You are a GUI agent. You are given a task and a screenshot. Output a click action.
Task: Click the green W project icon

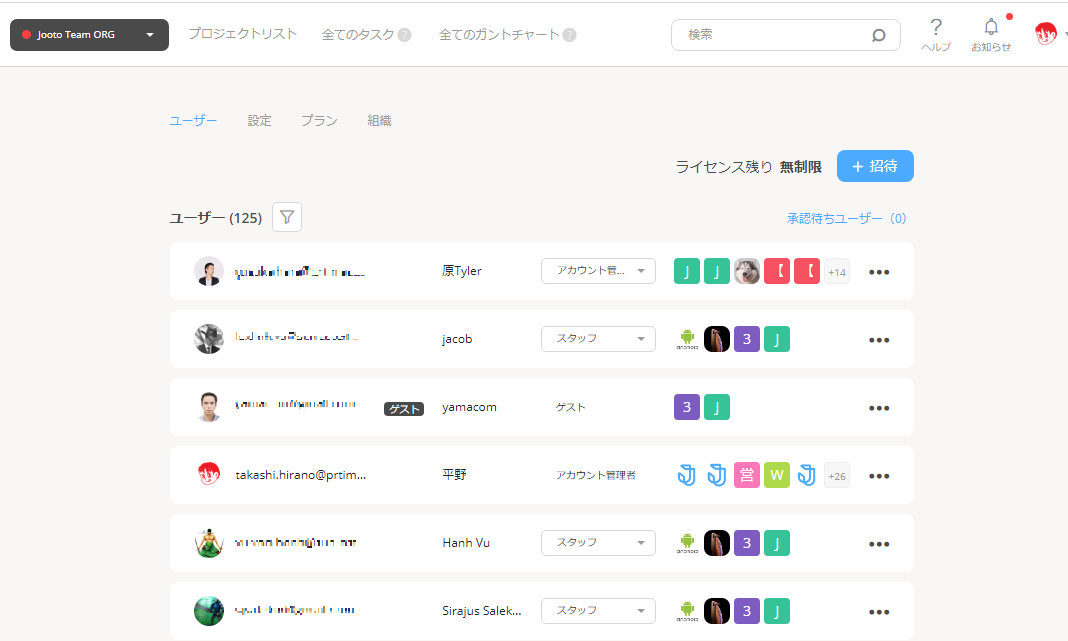[777, 475]
